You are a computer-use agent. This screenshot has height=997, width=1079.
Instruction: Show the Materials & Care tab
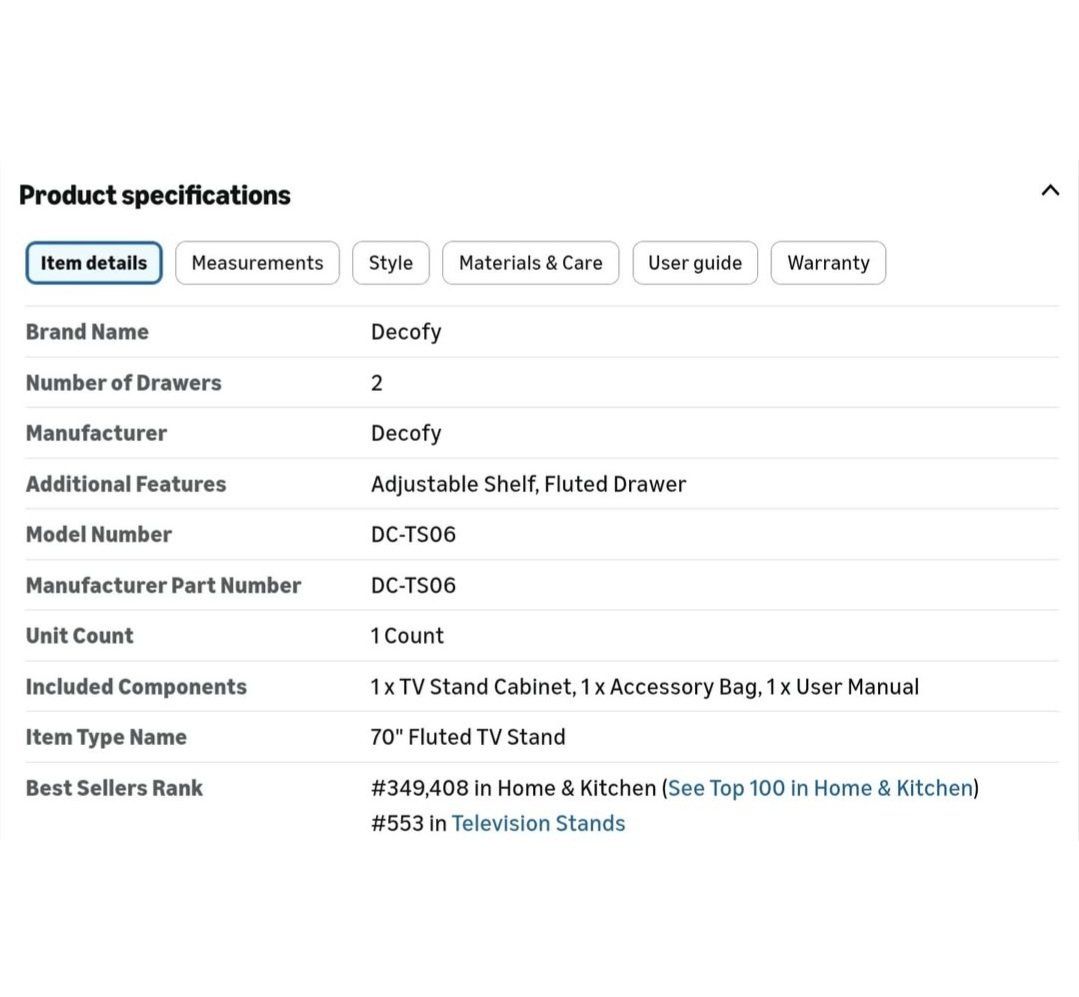[x=531, y=263]
